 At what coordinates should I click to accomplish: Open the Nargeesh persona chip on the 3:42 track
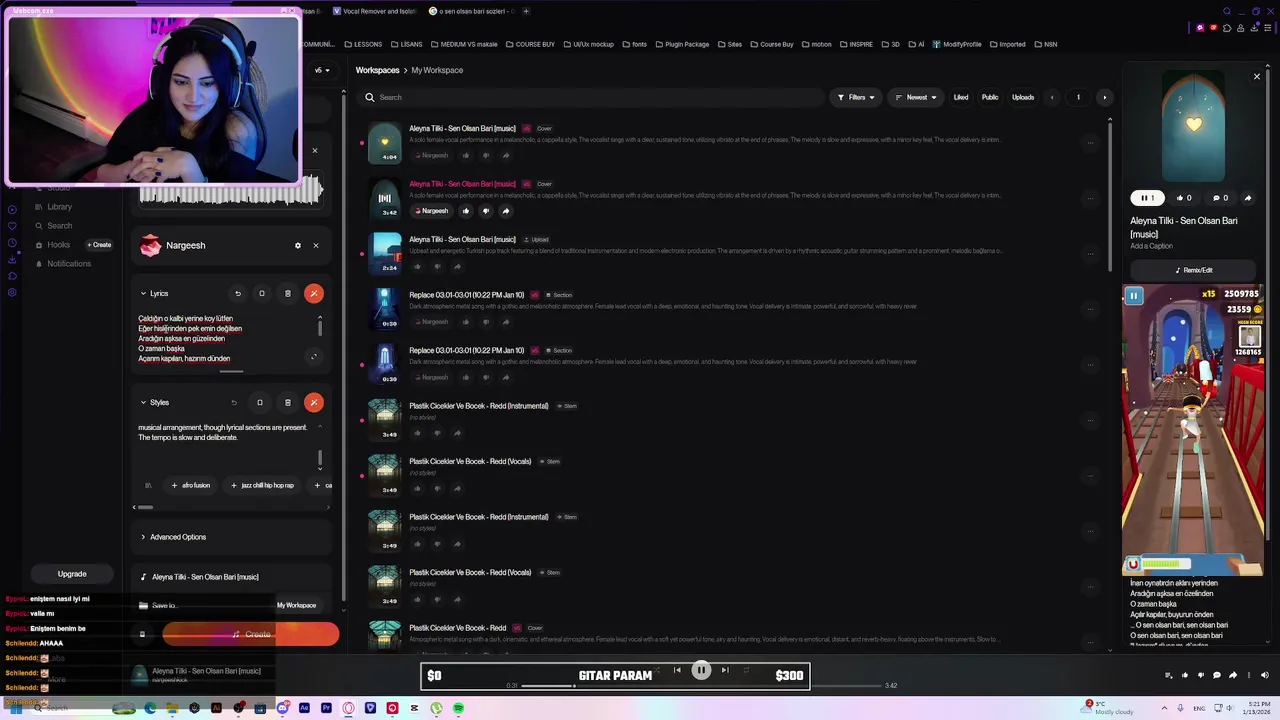click(x=431, y=211)
